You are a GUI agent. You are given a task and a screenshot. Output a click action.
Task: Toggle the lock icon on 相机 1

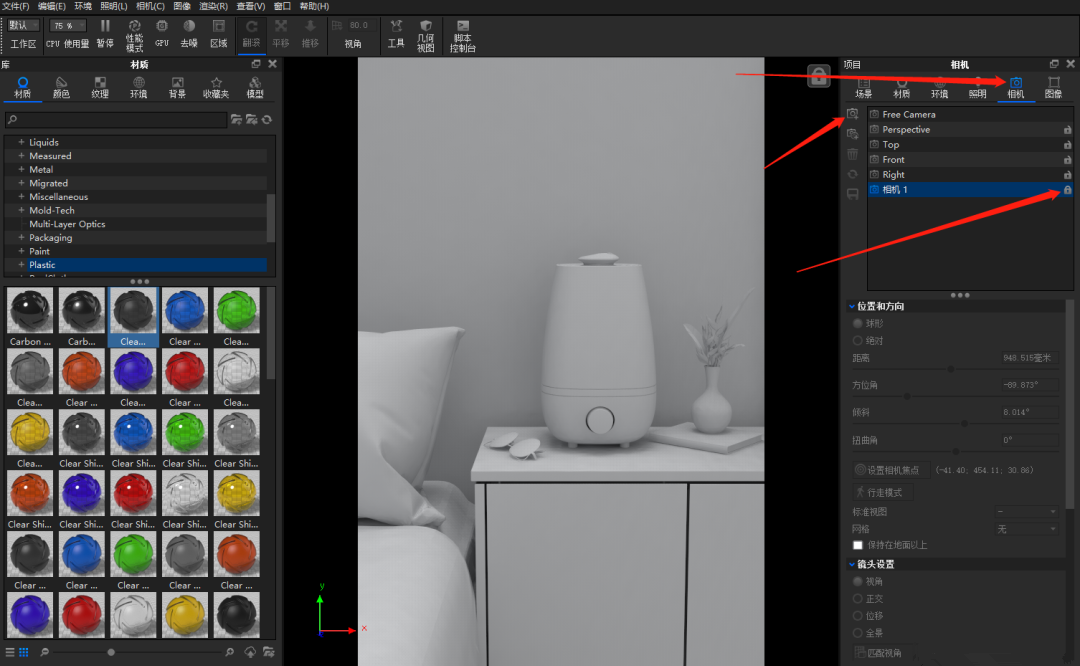pyautogui.click(x=1067, y=190)
